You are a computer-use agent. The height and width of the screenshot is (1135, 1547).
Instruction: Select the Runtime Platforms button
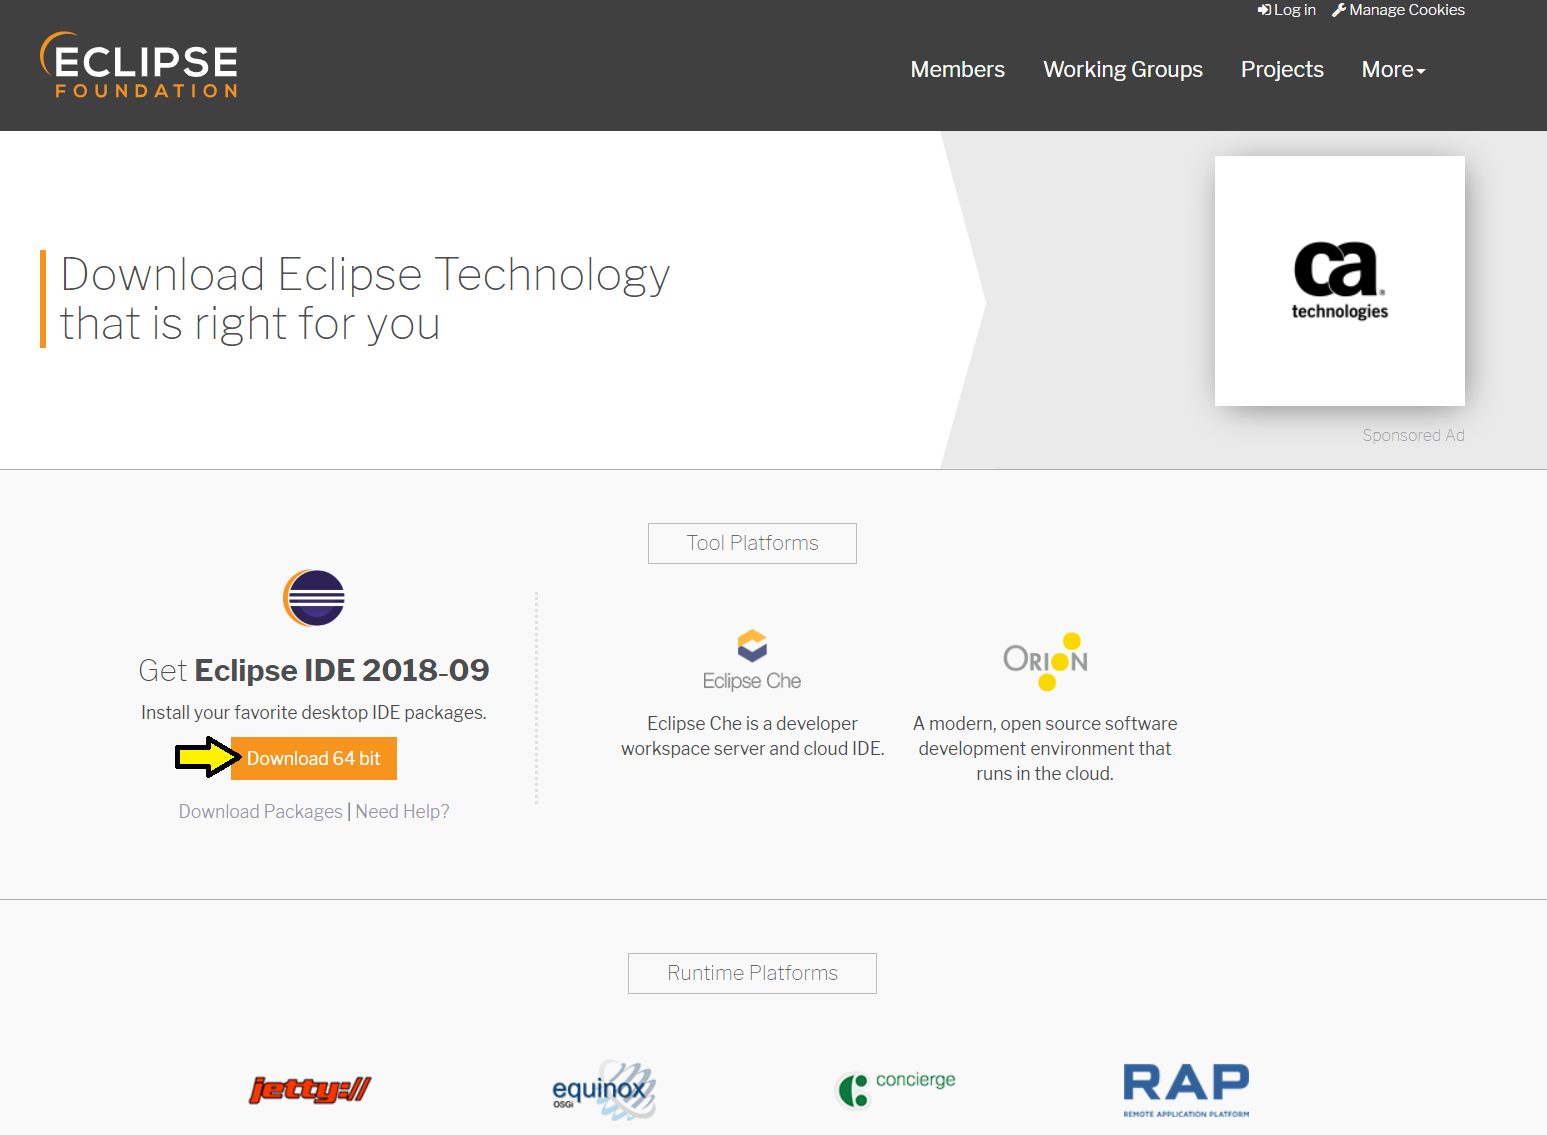tap(752, 973)
